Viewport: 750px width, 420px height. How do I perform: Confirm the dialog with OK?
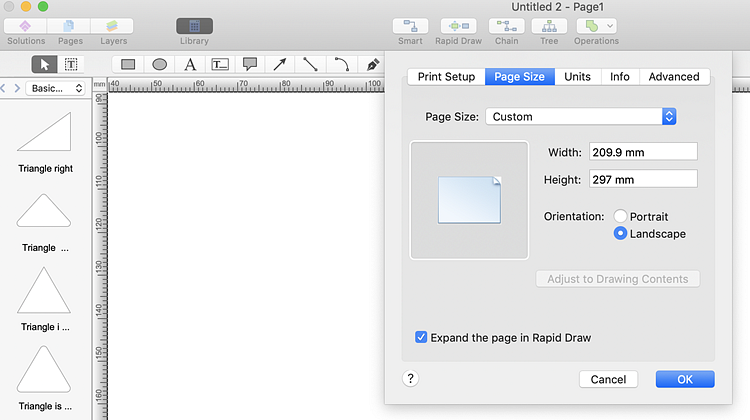[x=685, y=379]
